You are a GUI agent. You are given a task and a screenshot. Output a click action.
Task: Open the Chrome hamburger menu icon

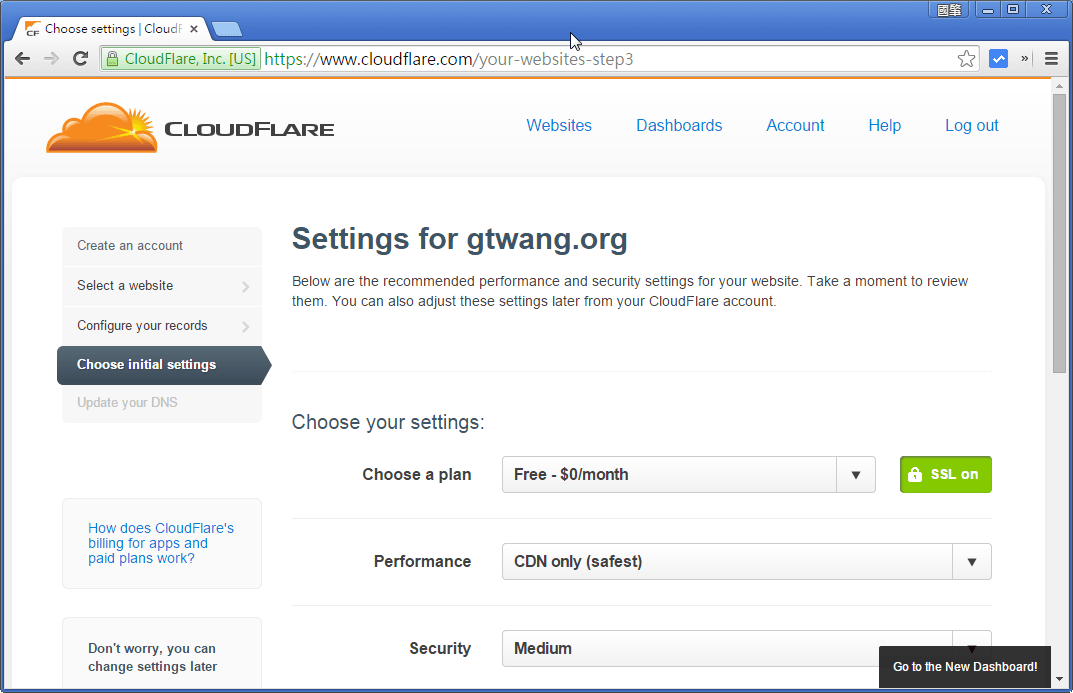1051,58
